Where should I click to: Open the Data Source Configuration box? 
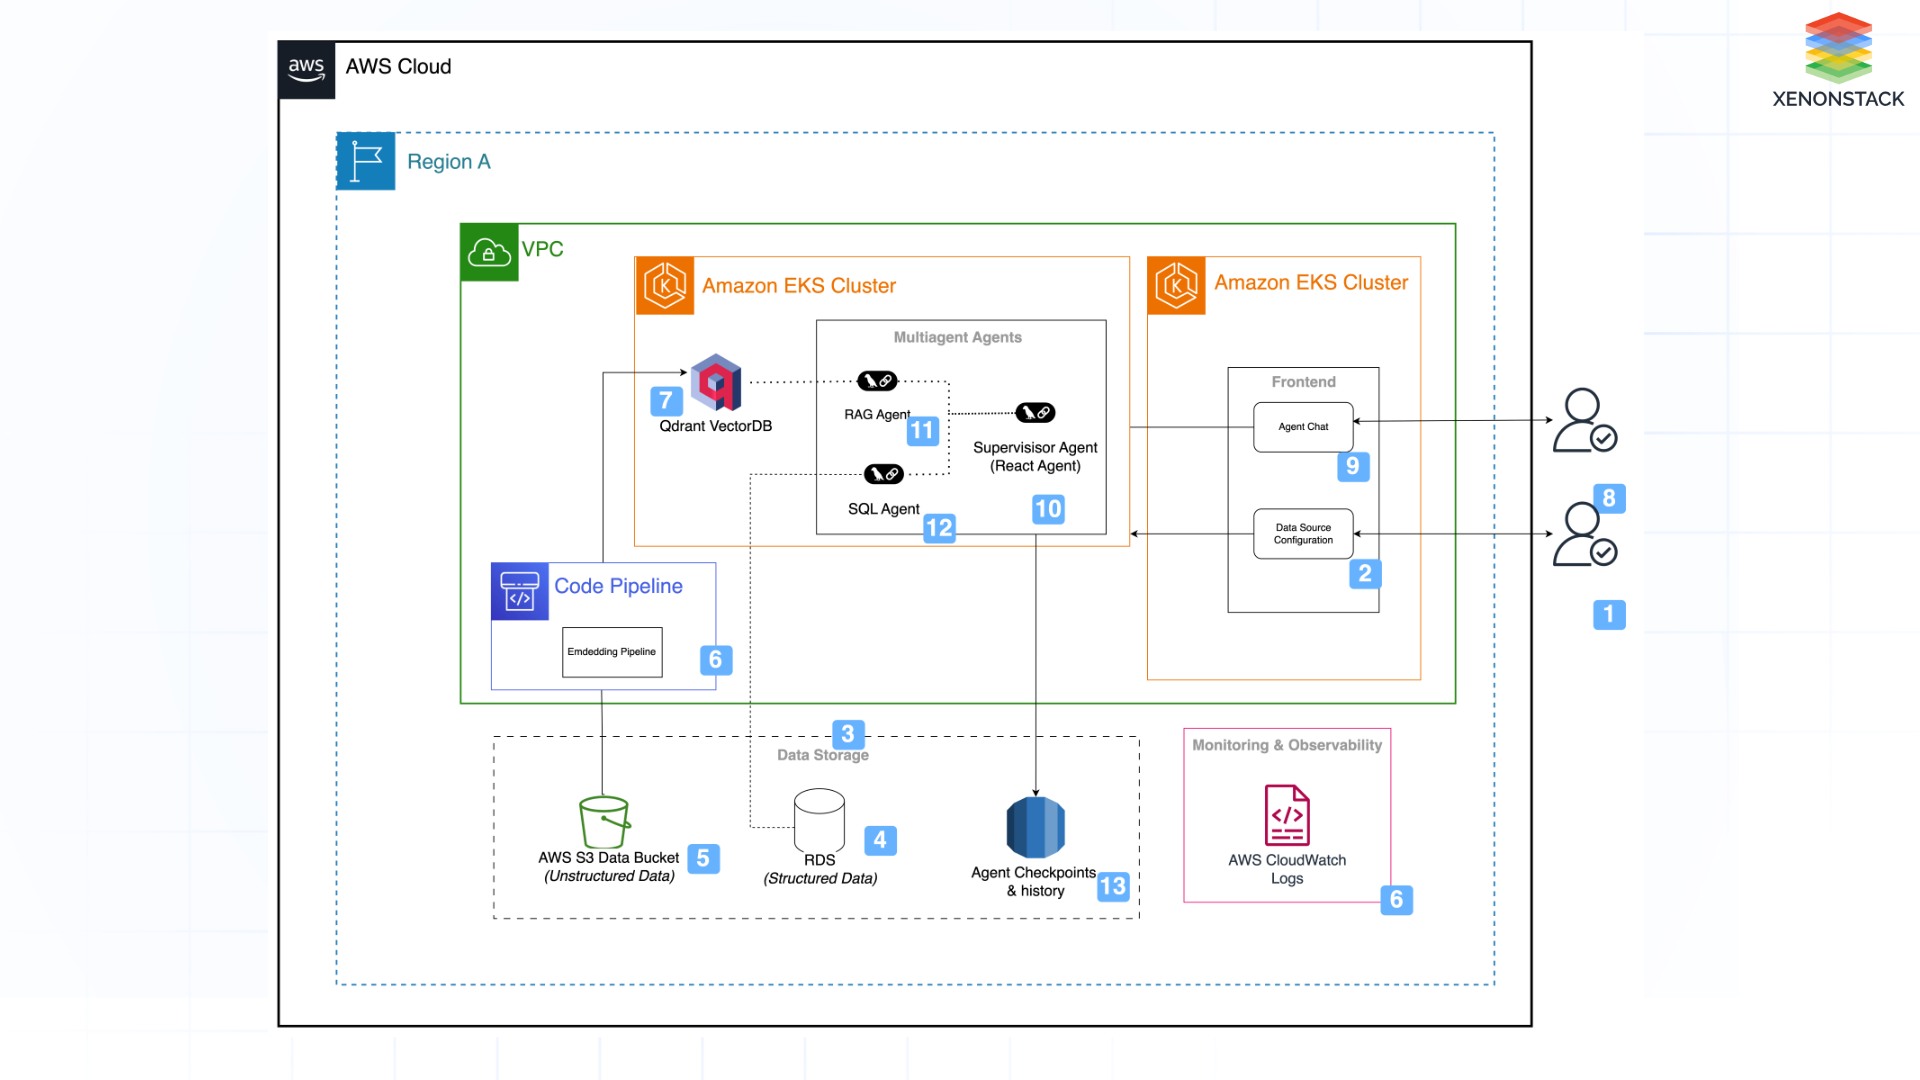(x=1302, y=533)
